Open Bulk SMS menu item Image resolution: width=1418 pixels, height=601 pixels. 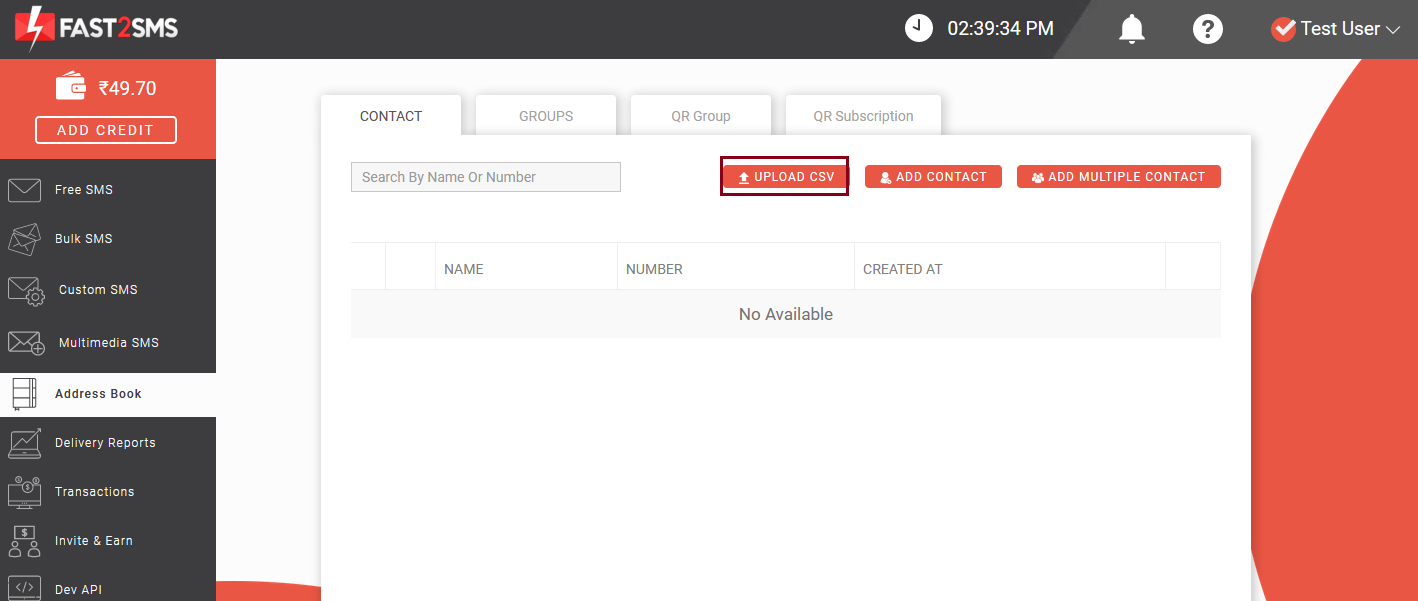coord(84,239)
